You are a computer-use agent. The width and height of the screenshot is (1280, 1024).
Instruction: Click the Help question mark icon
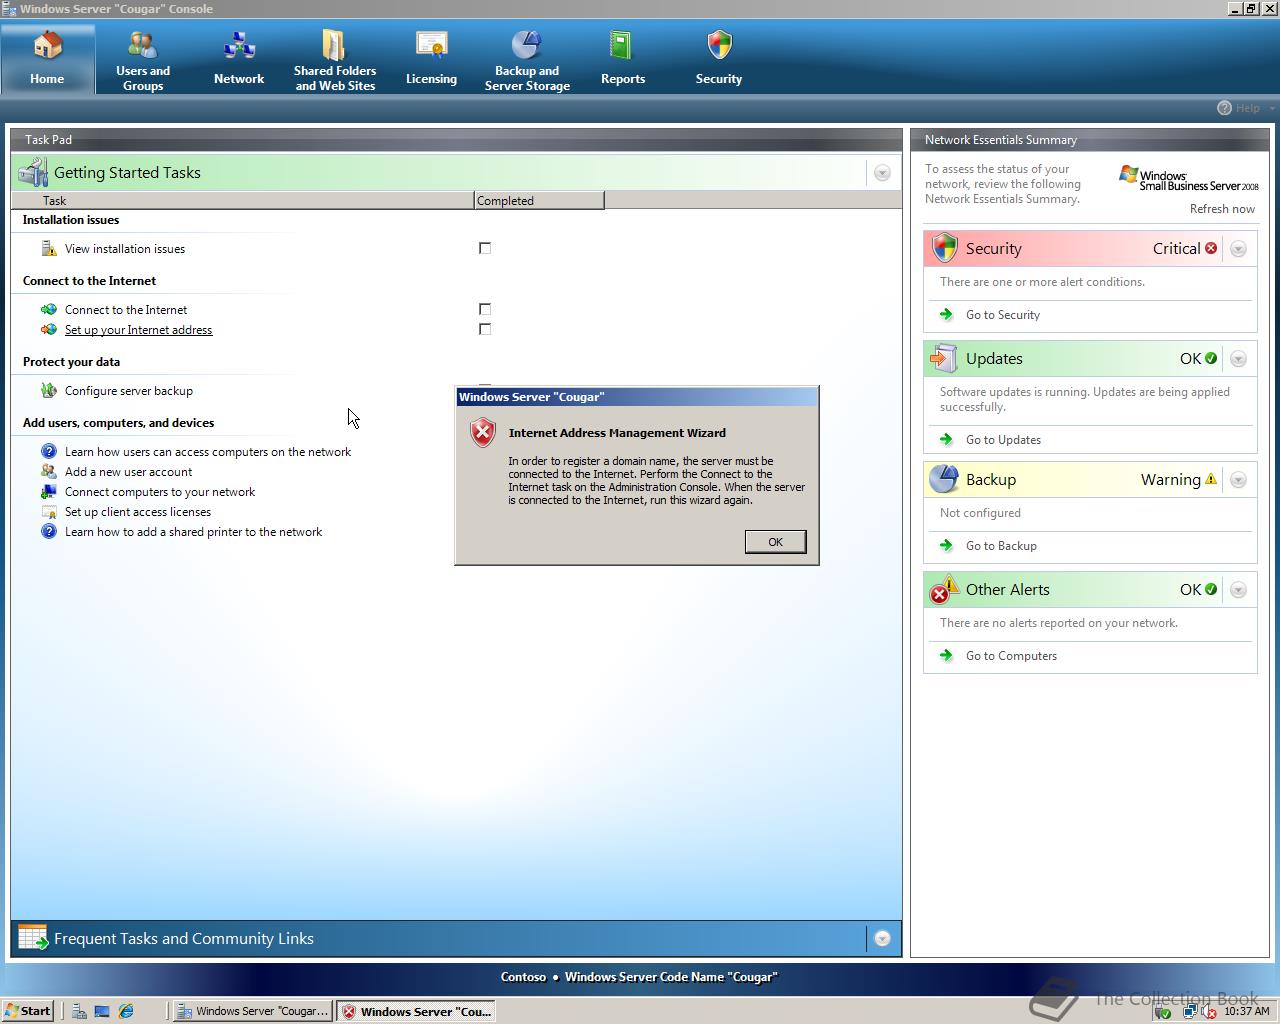point(1224,108)
